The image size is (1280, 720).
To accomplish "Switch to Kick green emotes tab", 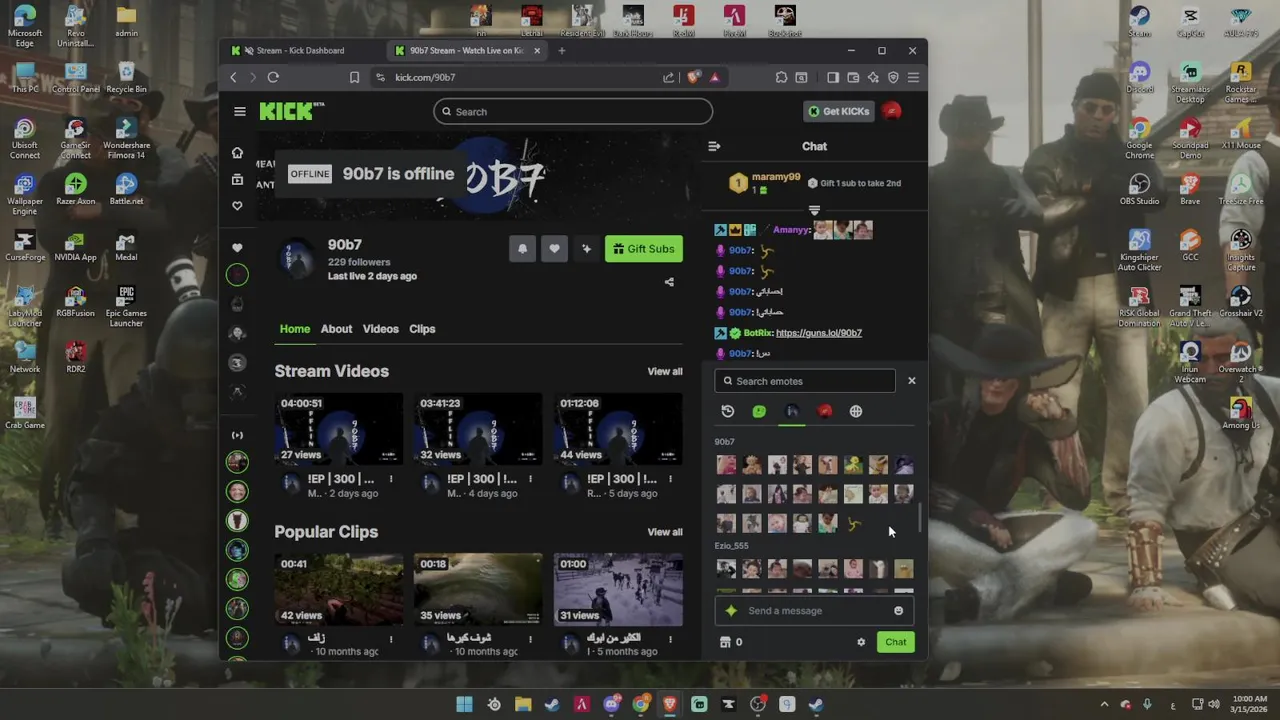I will coord(759,411).
